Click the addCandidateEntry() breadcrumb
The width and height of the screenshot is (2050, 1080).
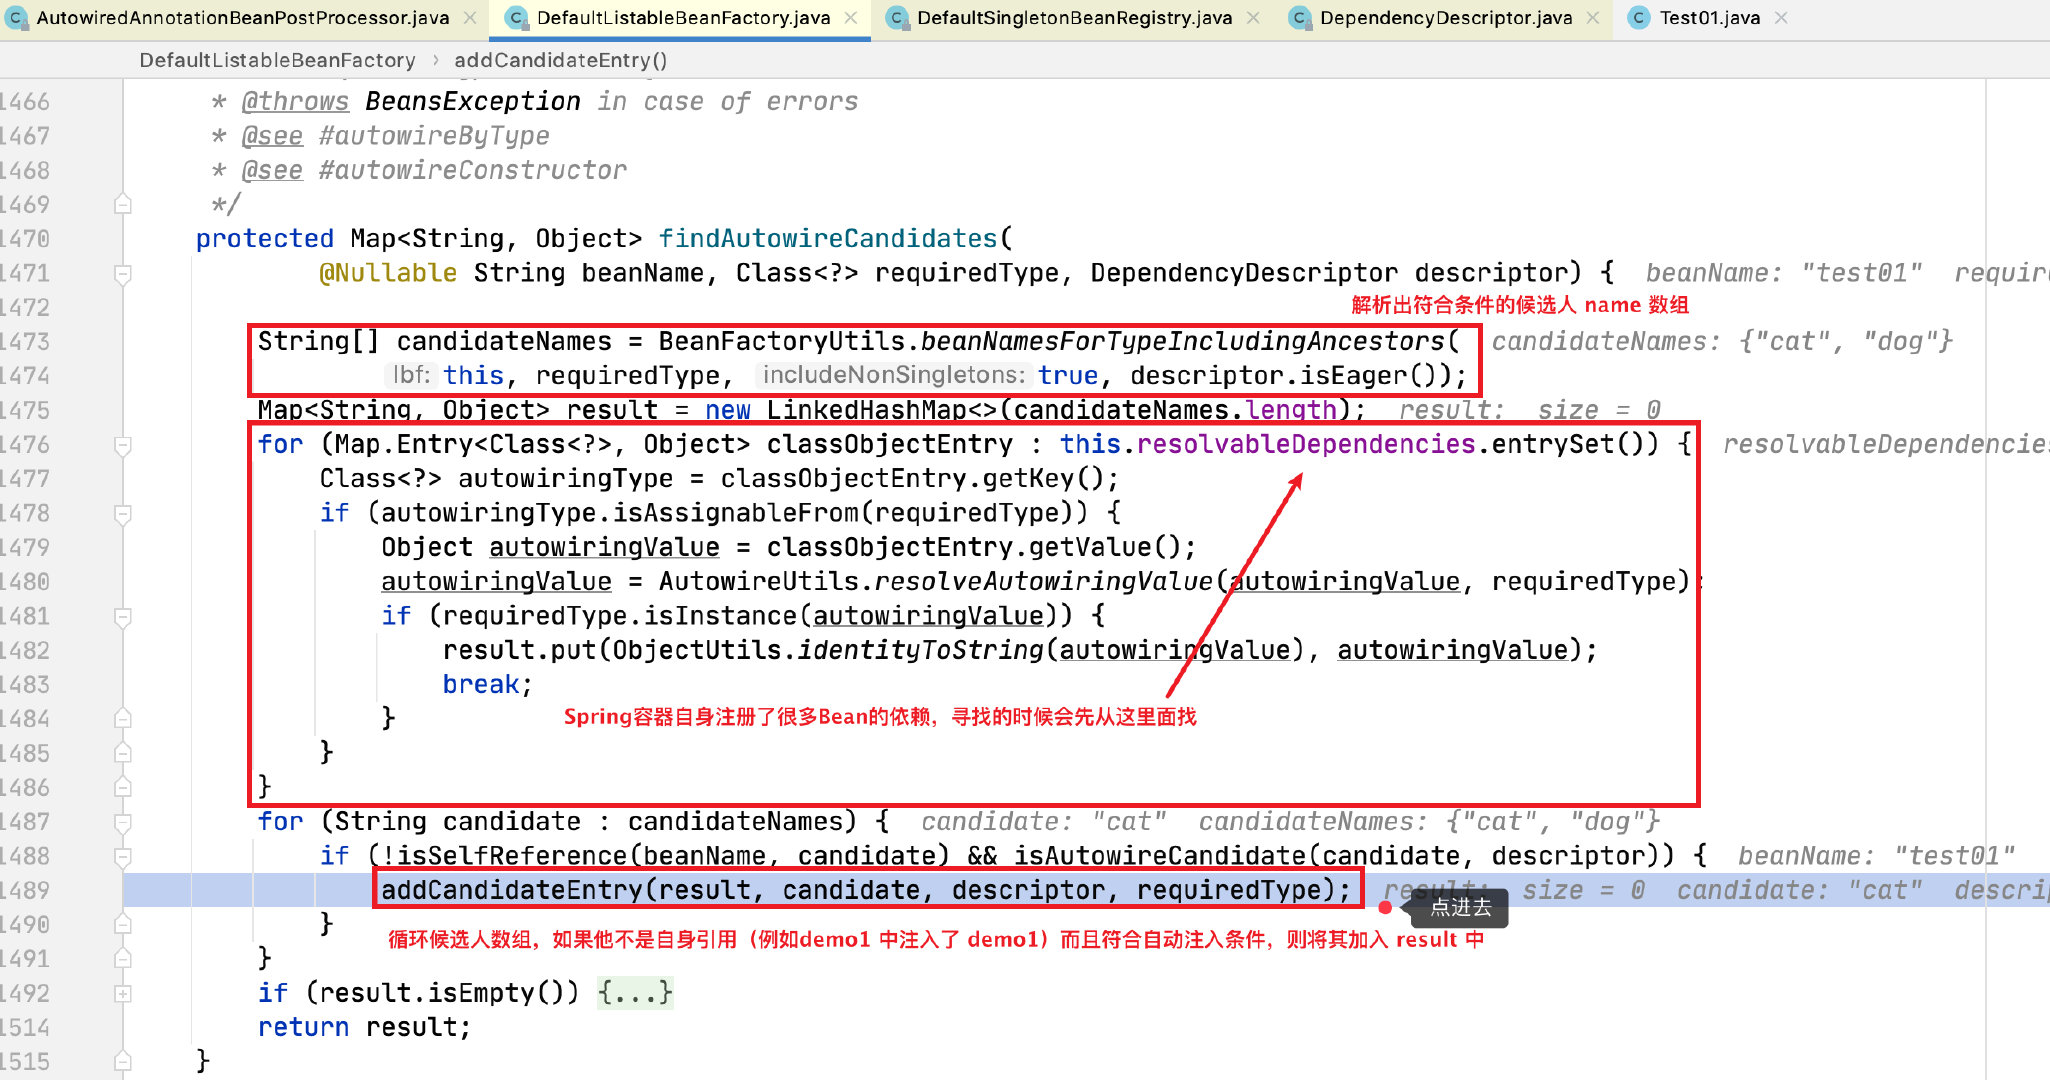coord(561,60)
